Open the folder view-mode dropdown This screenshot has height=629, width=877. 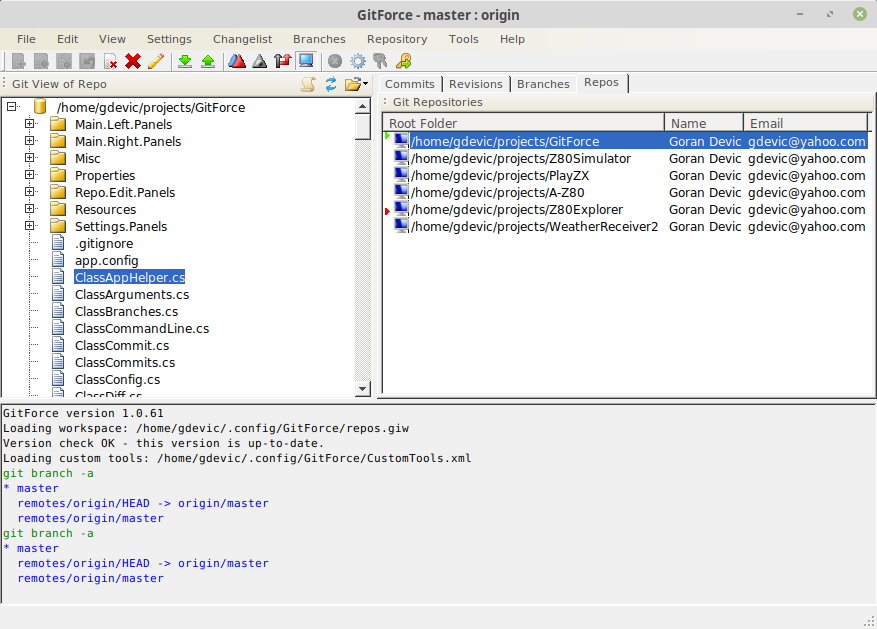point(356,84)
